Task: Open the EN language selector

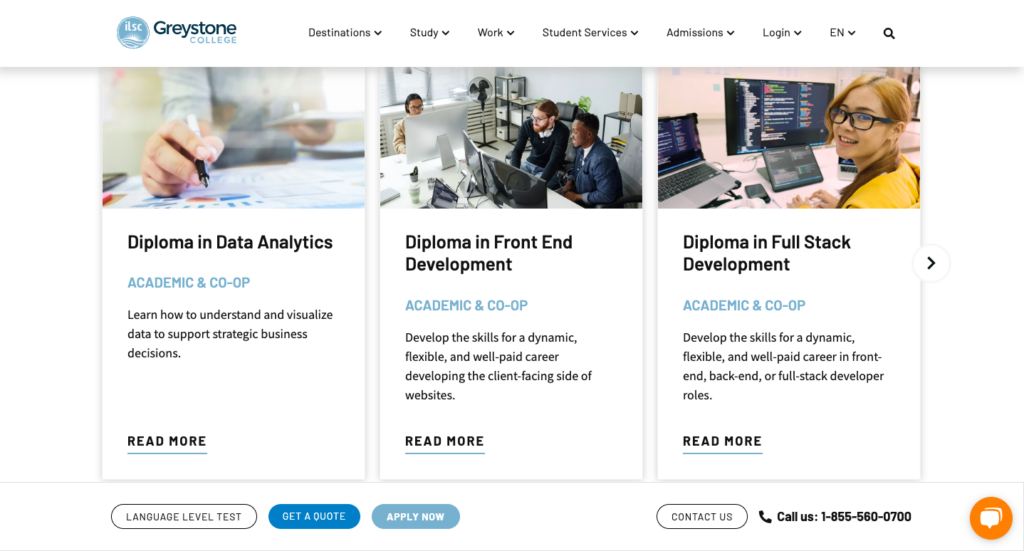Action: point(842,33)
